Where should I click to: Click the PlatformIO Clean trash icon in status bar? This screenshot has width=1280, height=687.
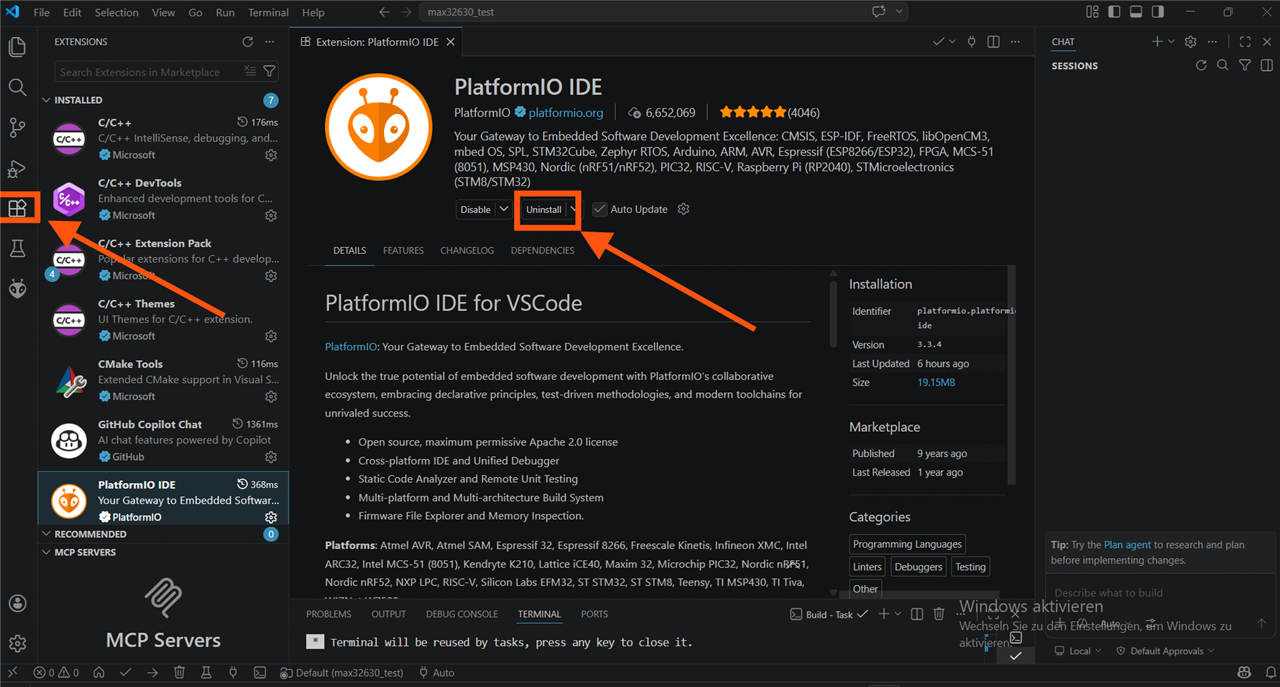click(x=180, y=673)
